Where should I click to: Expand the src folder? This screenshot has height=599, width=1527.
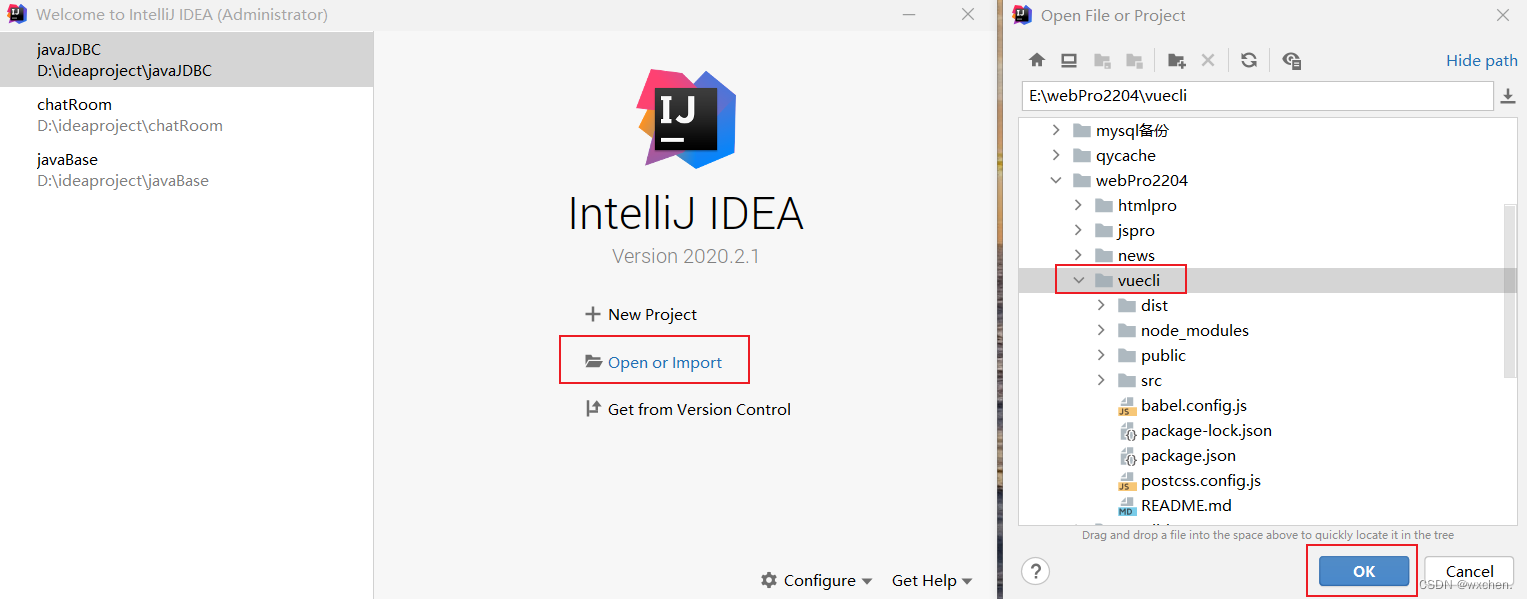point(1101,380)
